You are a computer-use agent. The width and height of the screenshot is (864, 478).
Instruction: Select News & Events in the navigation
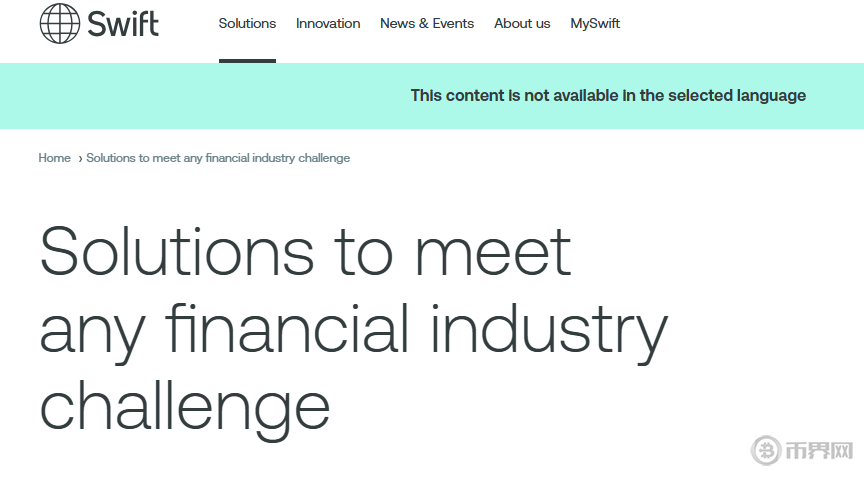pos(427,23)
